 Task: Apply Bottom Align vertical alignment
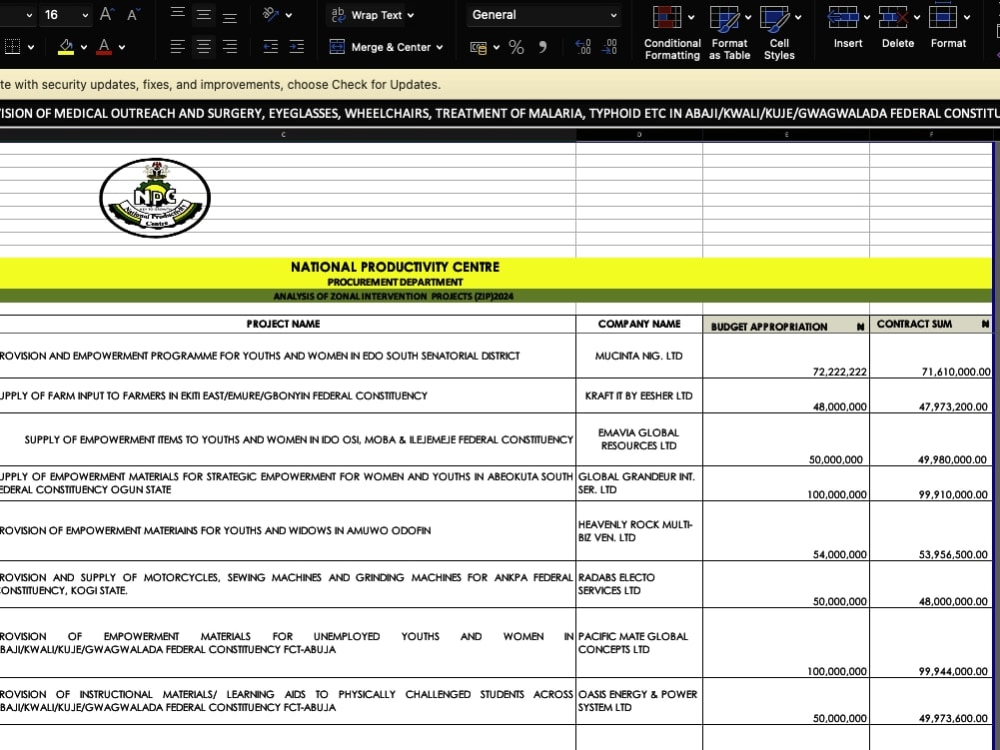click(230, 15)
